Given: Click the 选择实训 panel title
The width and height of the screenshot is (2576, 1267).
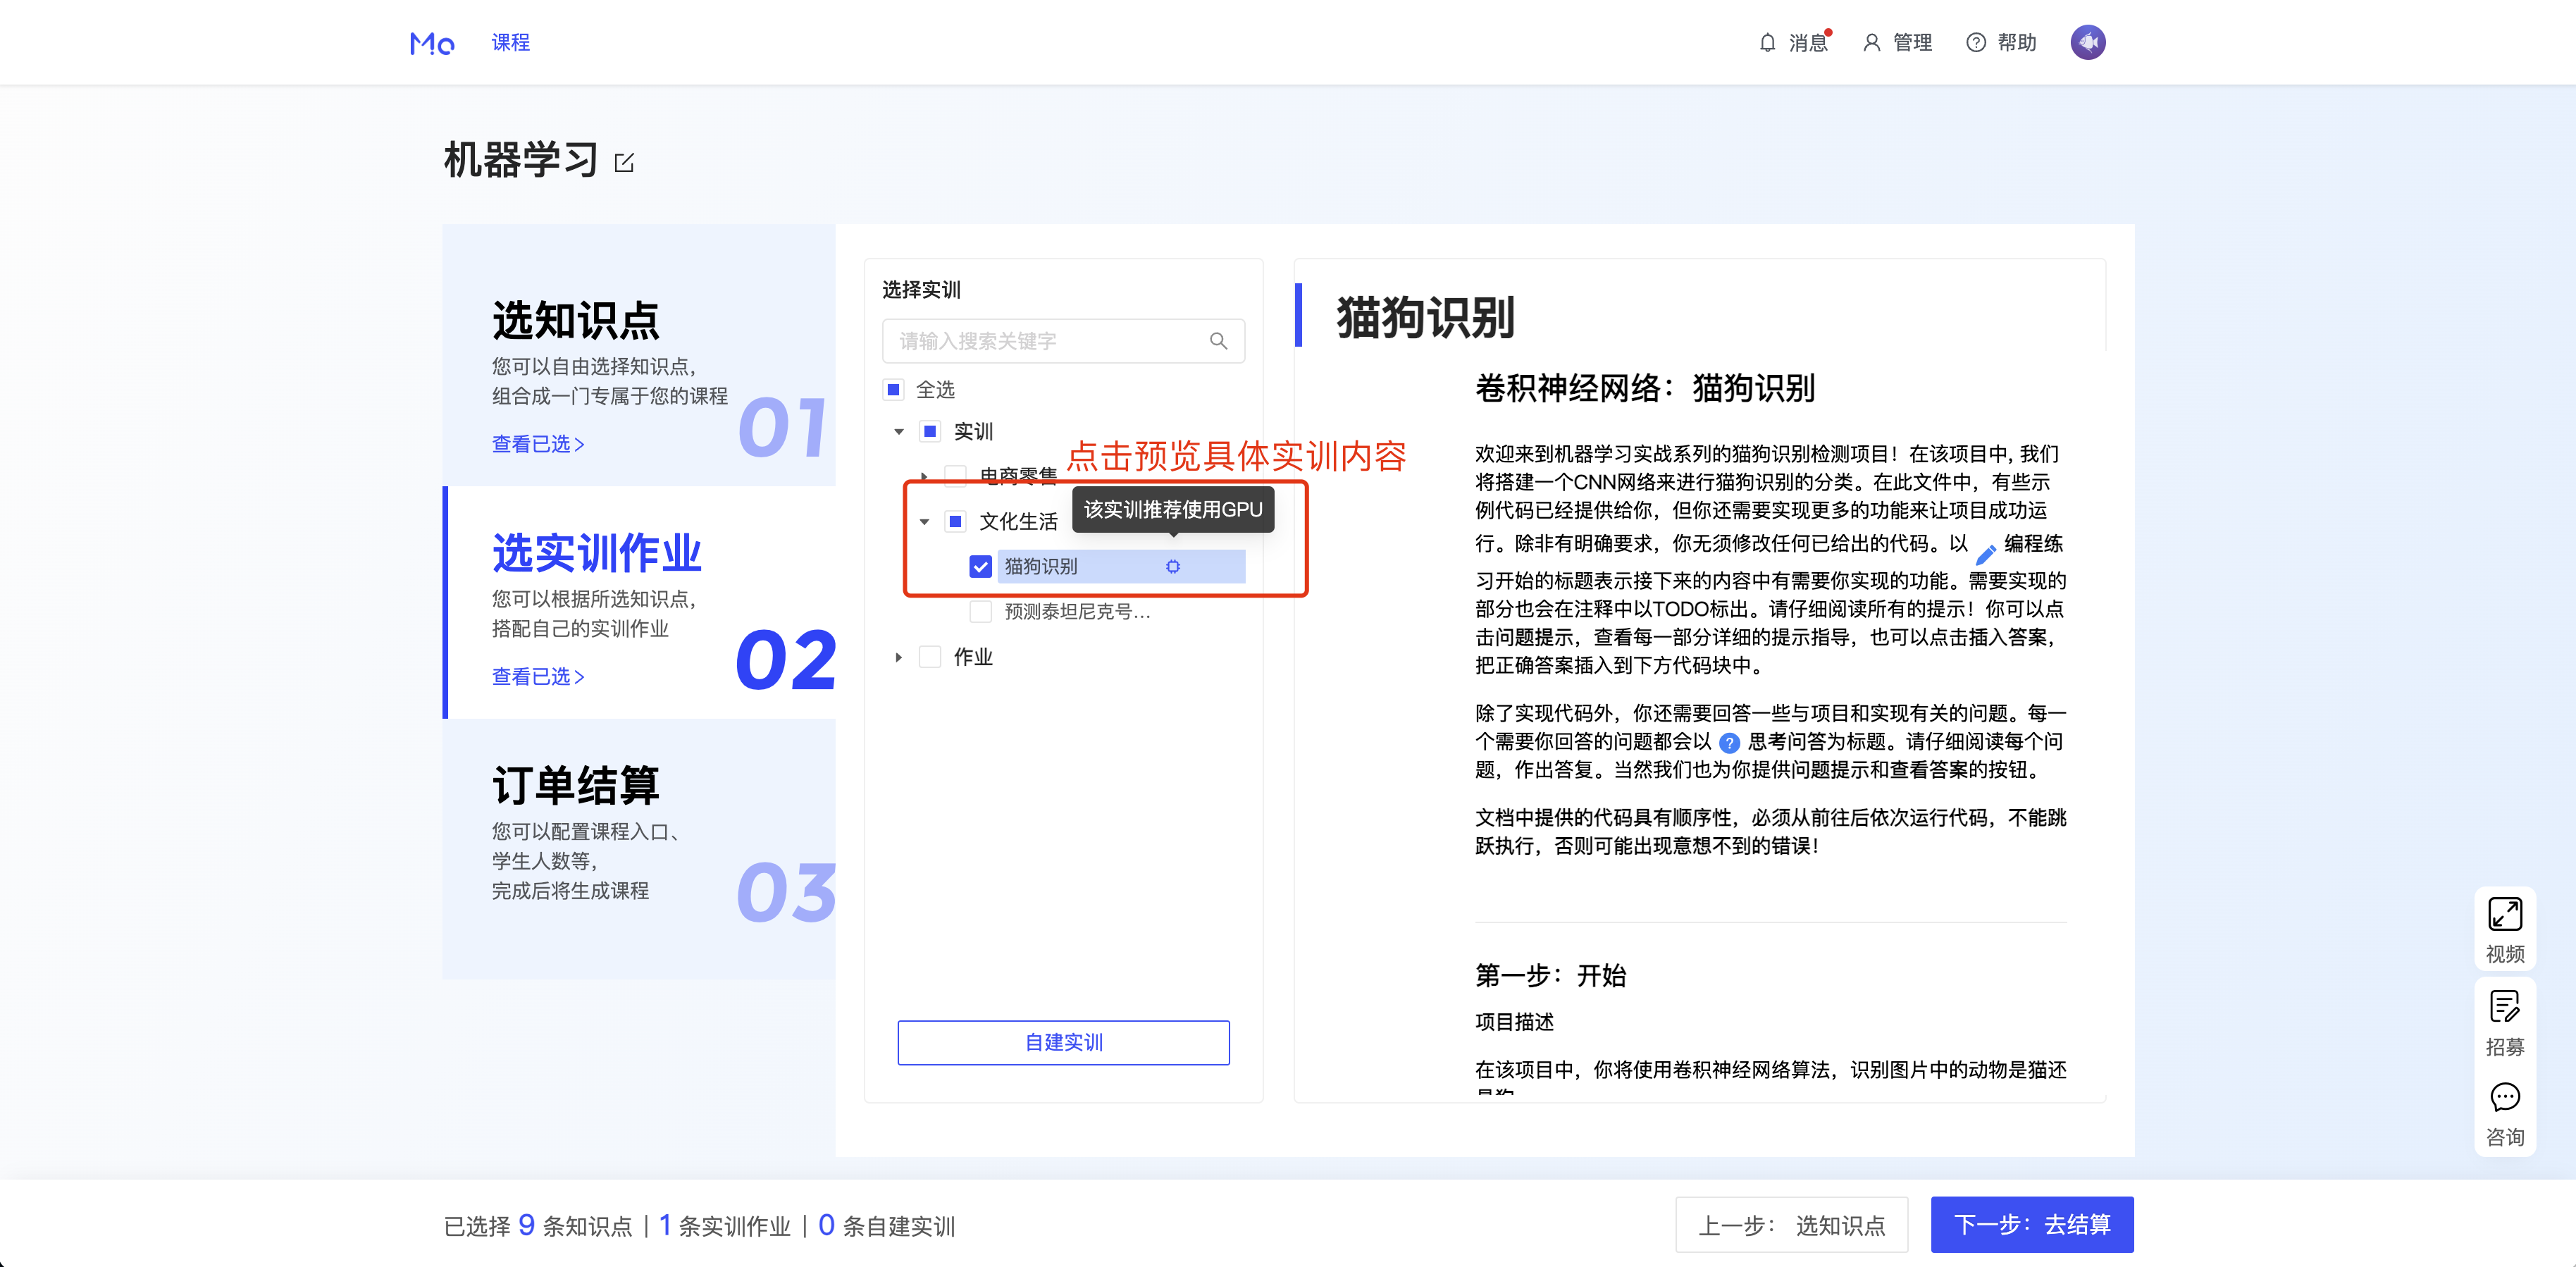Looking at the screenshot, I should (921, 290).
